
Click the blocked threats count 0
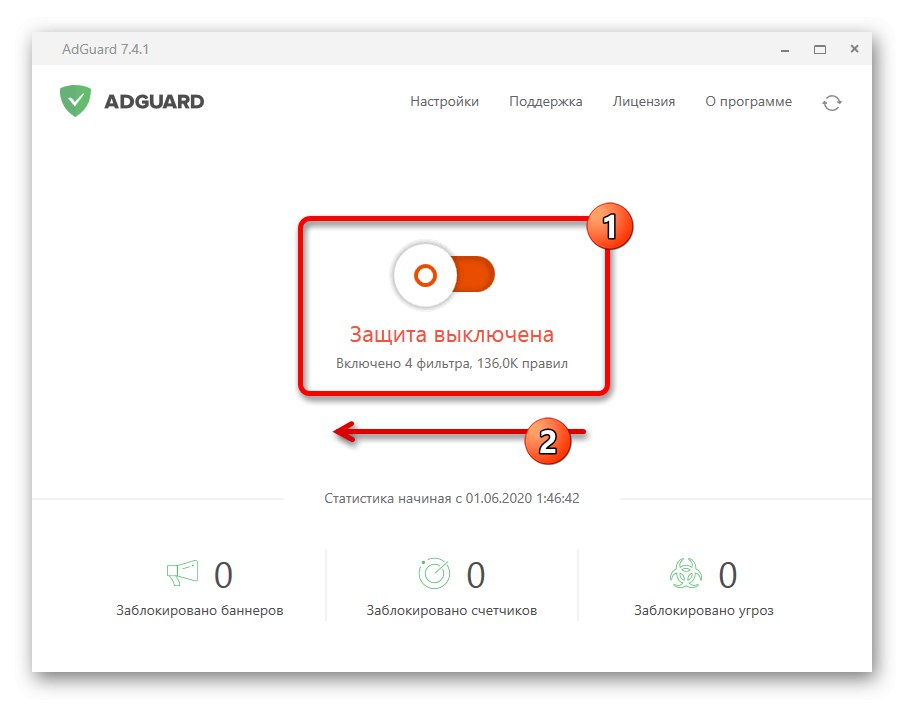[x=728, y=575]
